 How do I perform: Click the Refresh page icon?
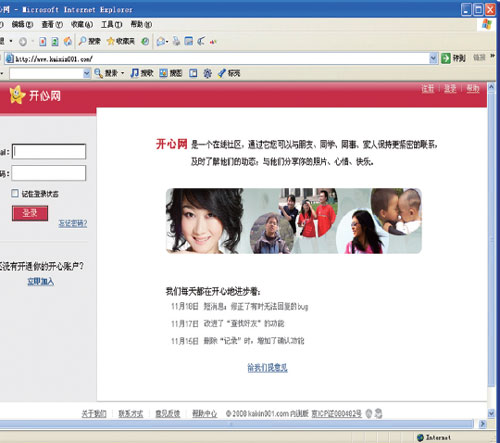[55, 41]
